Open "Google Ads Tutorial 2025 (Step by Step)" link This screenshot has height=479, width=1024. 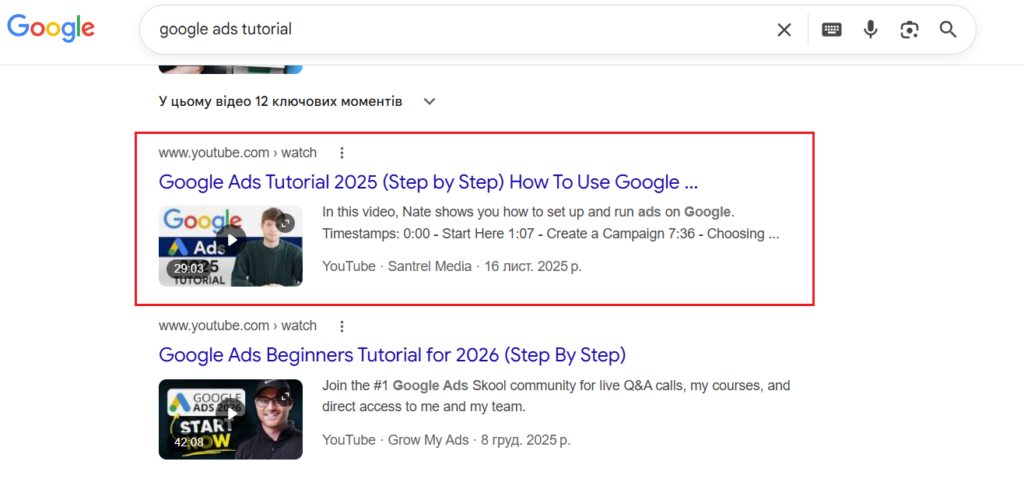(428, 182)
